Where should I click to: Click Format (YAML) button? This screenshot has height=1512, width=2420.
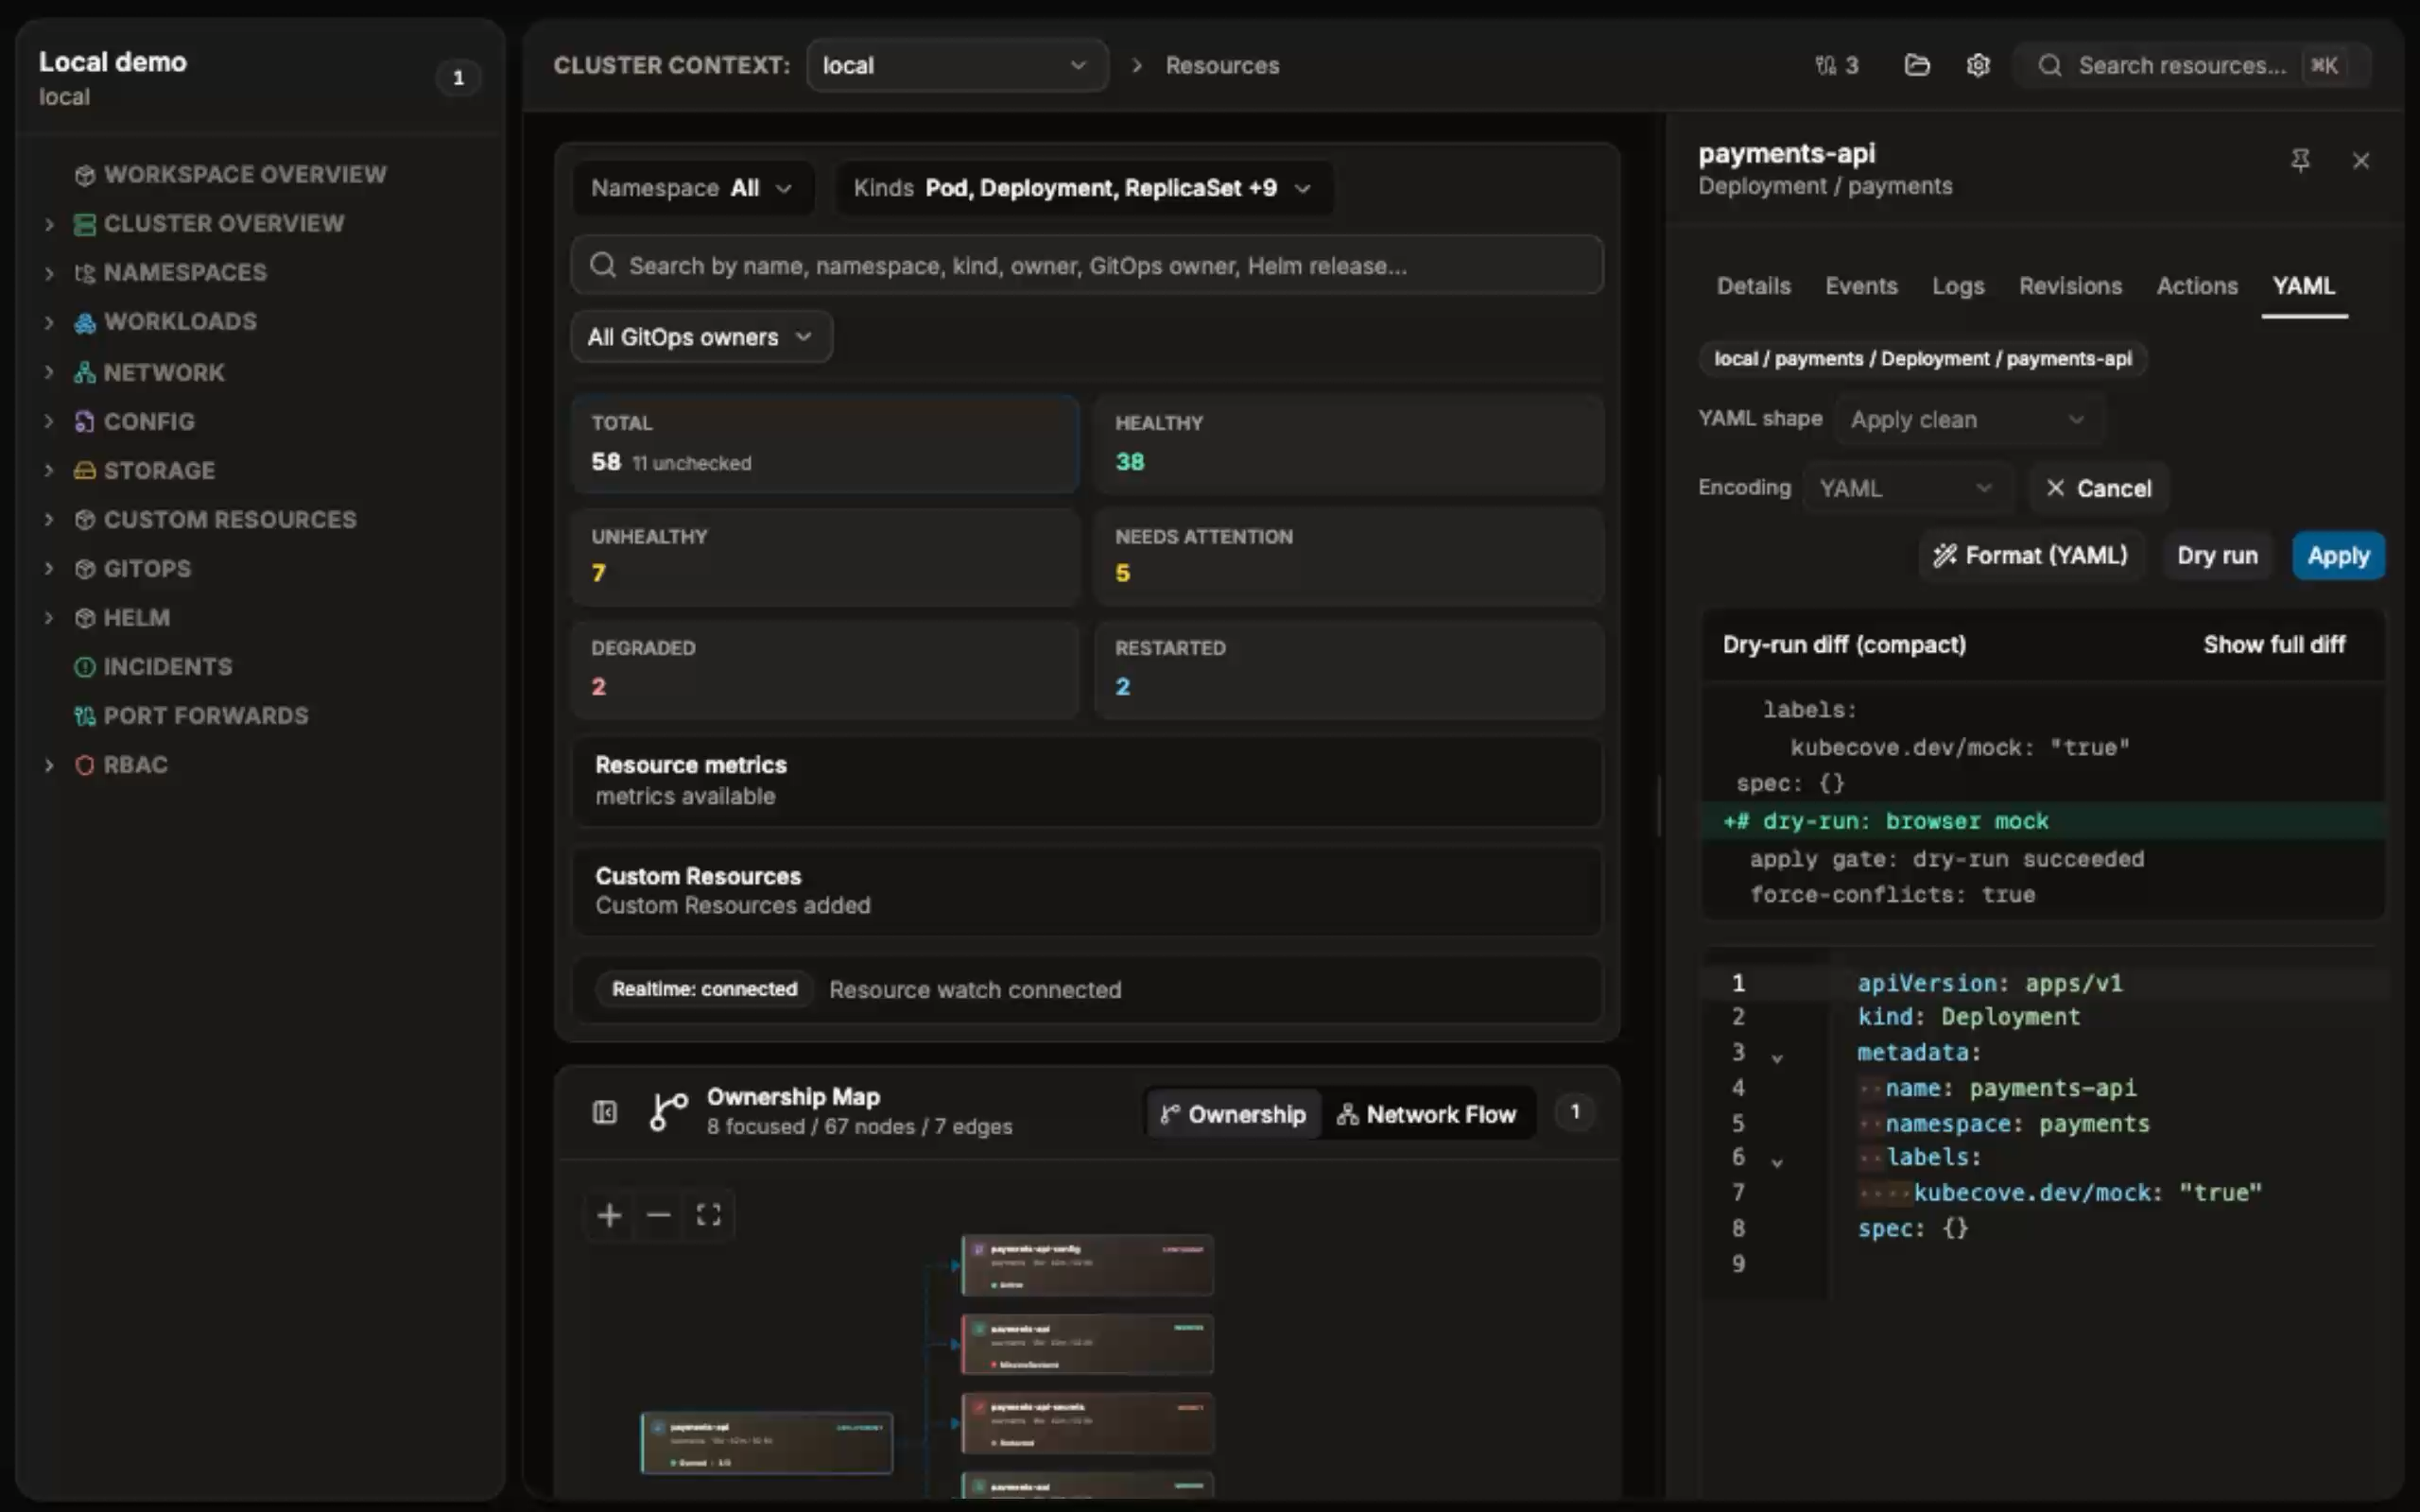(2030, 555)
